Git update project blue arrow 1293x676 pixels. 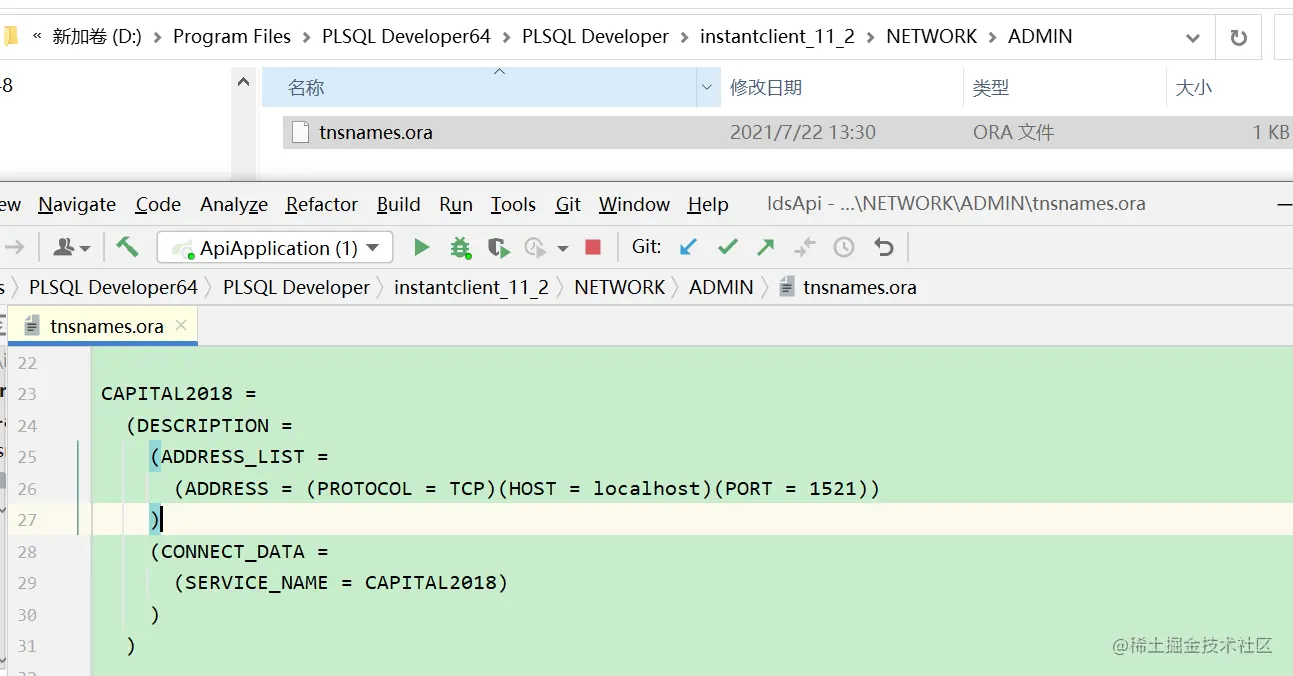coord(688,247)
